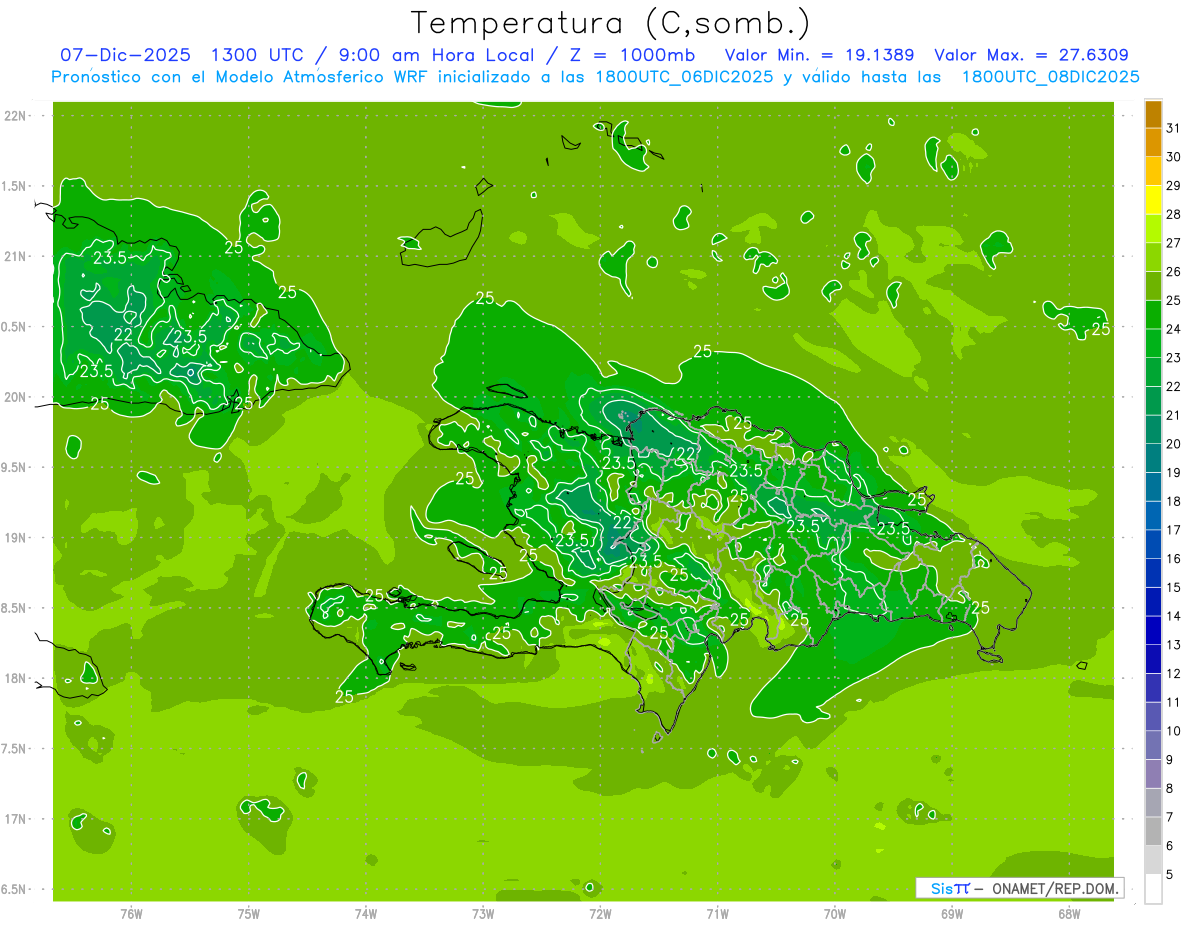Pick the blue color band between 16 and 17
The image size is (1200, 927).
click(1153, 545)
